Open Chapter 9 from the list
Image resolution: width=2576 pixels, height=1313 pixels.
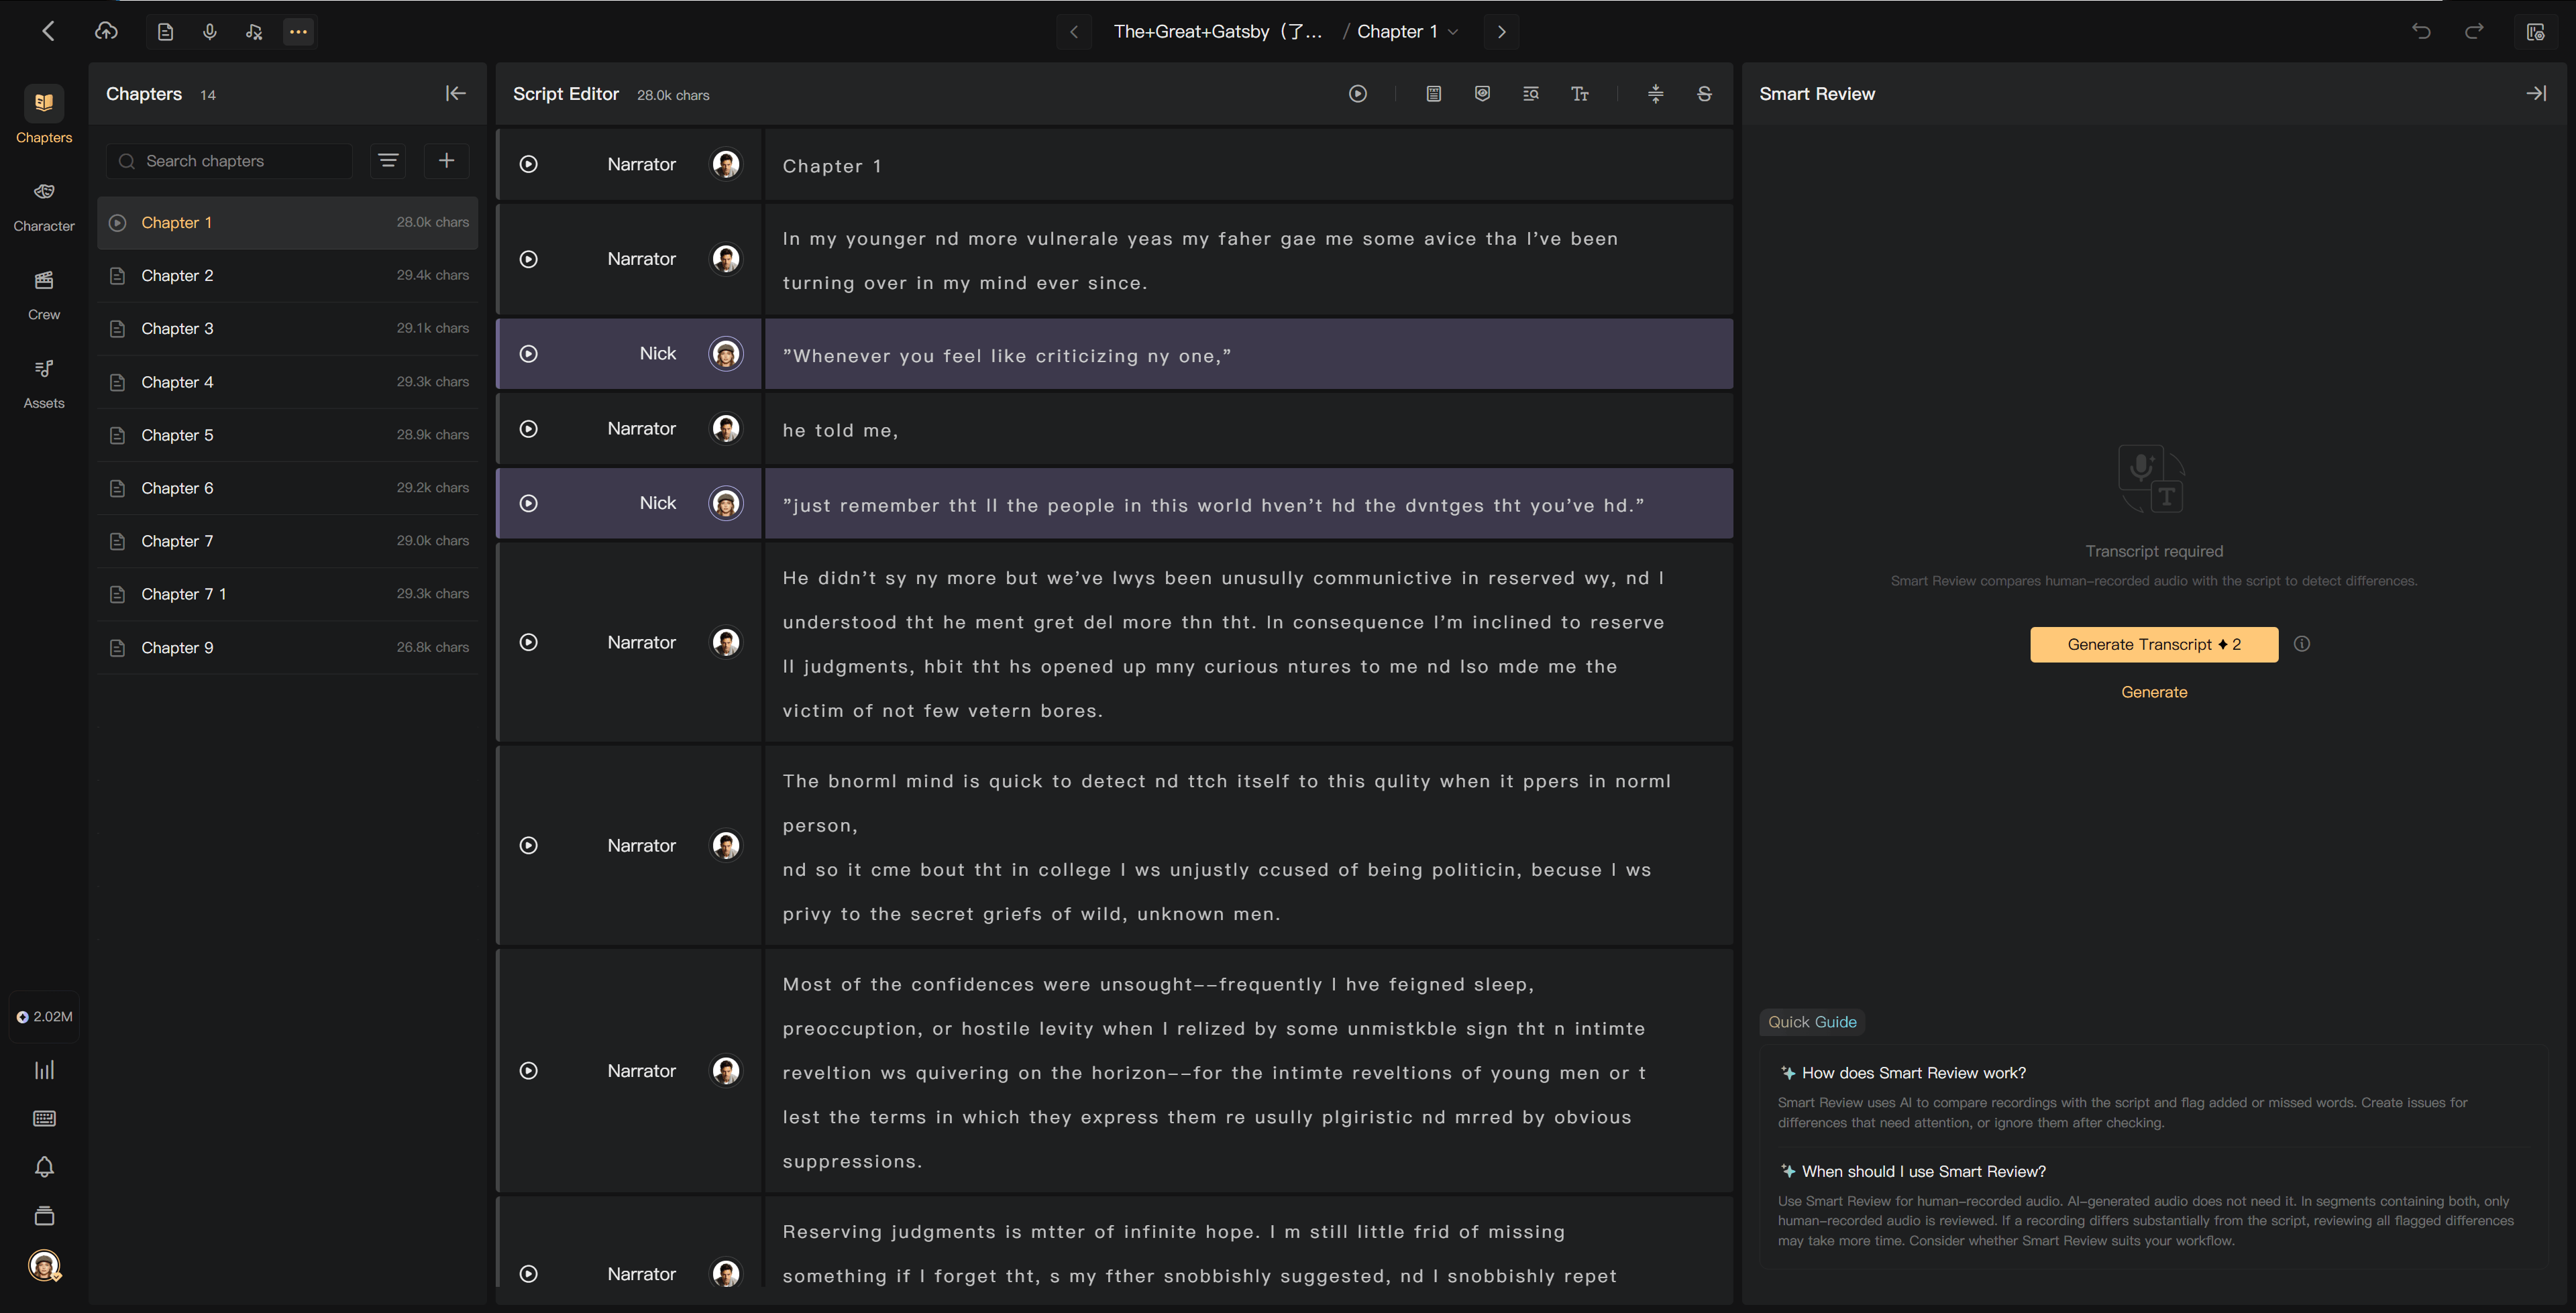pos(288,647)
